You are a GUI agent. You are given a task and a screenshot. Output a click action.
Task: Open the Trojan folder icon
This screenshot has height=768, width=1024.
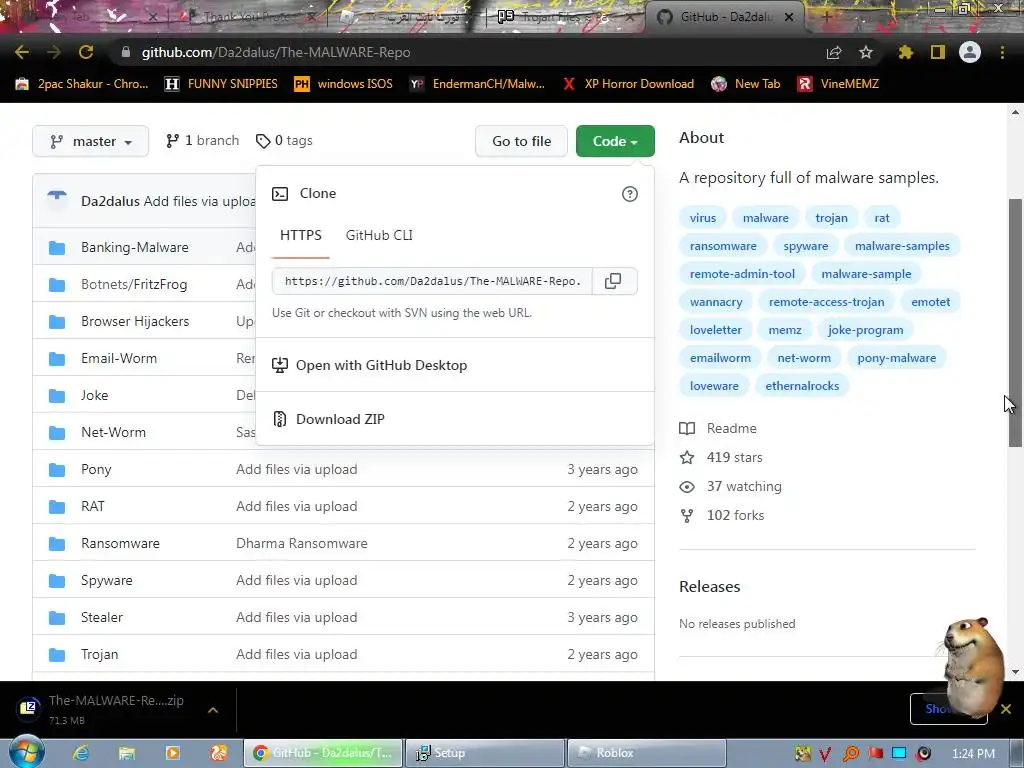point(57,654)
